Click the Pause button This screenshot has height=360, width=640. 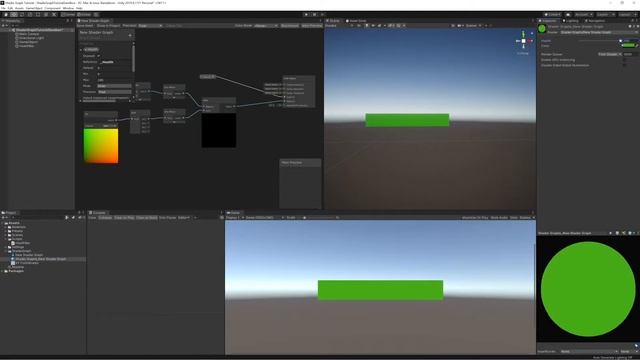[314, 14]
